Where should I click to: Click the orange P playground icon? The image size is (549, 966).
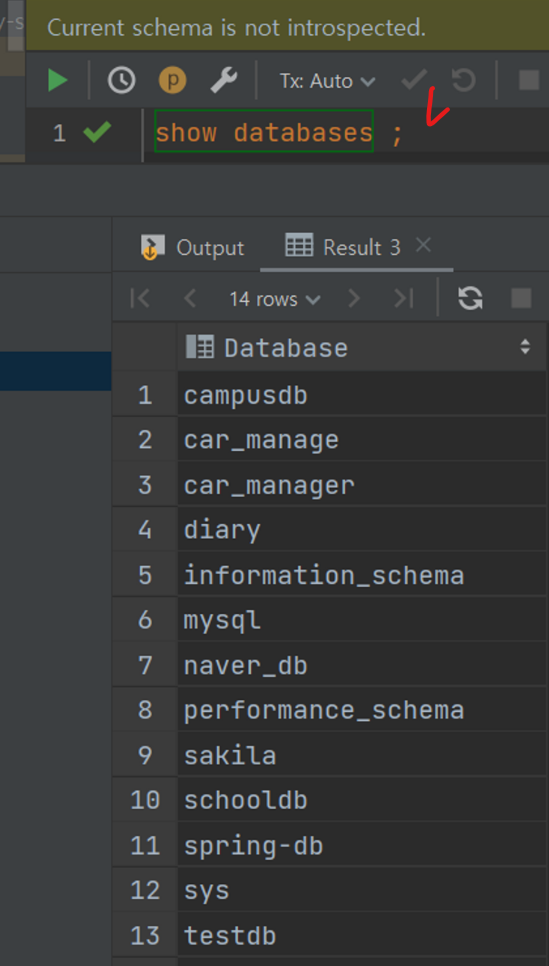coord(173,80)
